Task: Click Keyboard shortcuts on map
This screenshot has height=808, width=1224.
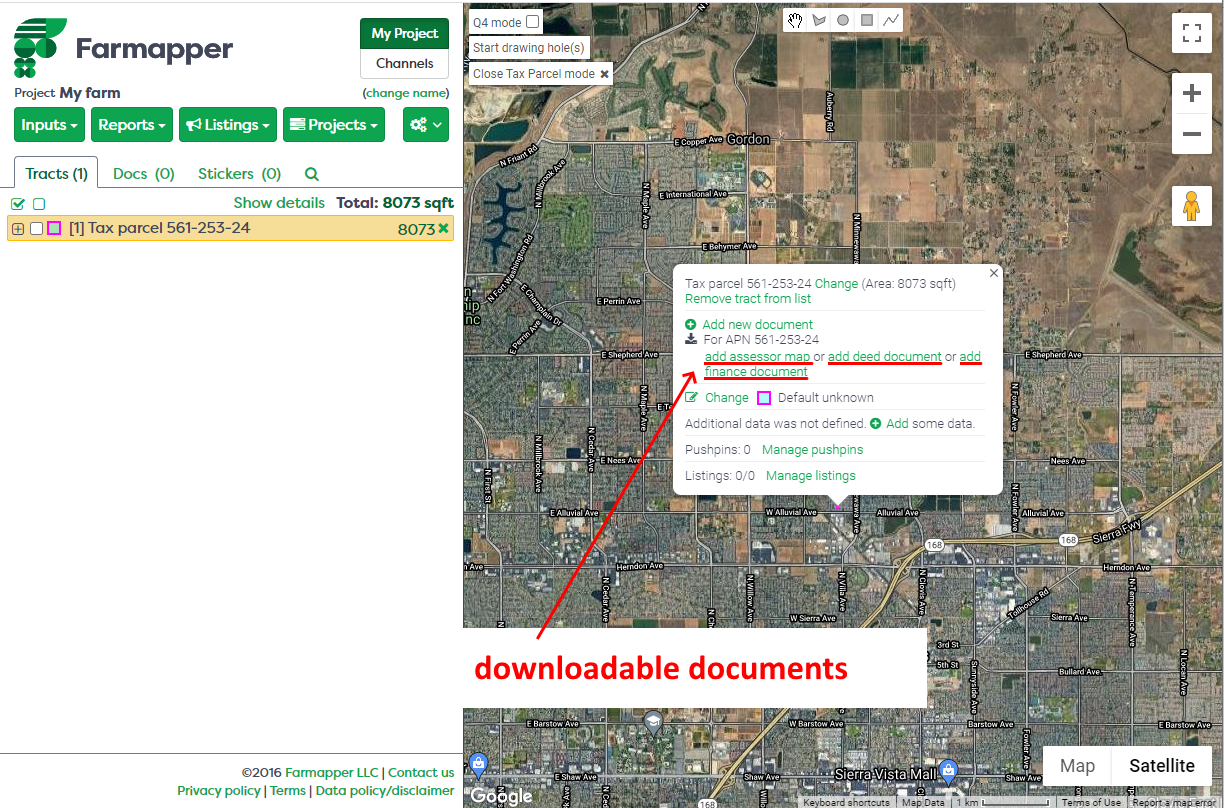Action: click(846, 802)
